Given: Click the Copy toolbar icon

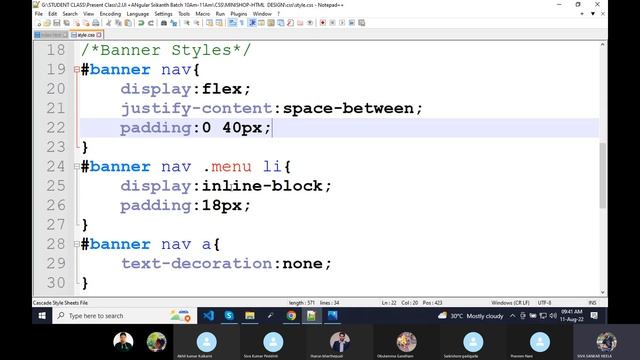Looking at the screenshot, I should click(x=118, y=23).
